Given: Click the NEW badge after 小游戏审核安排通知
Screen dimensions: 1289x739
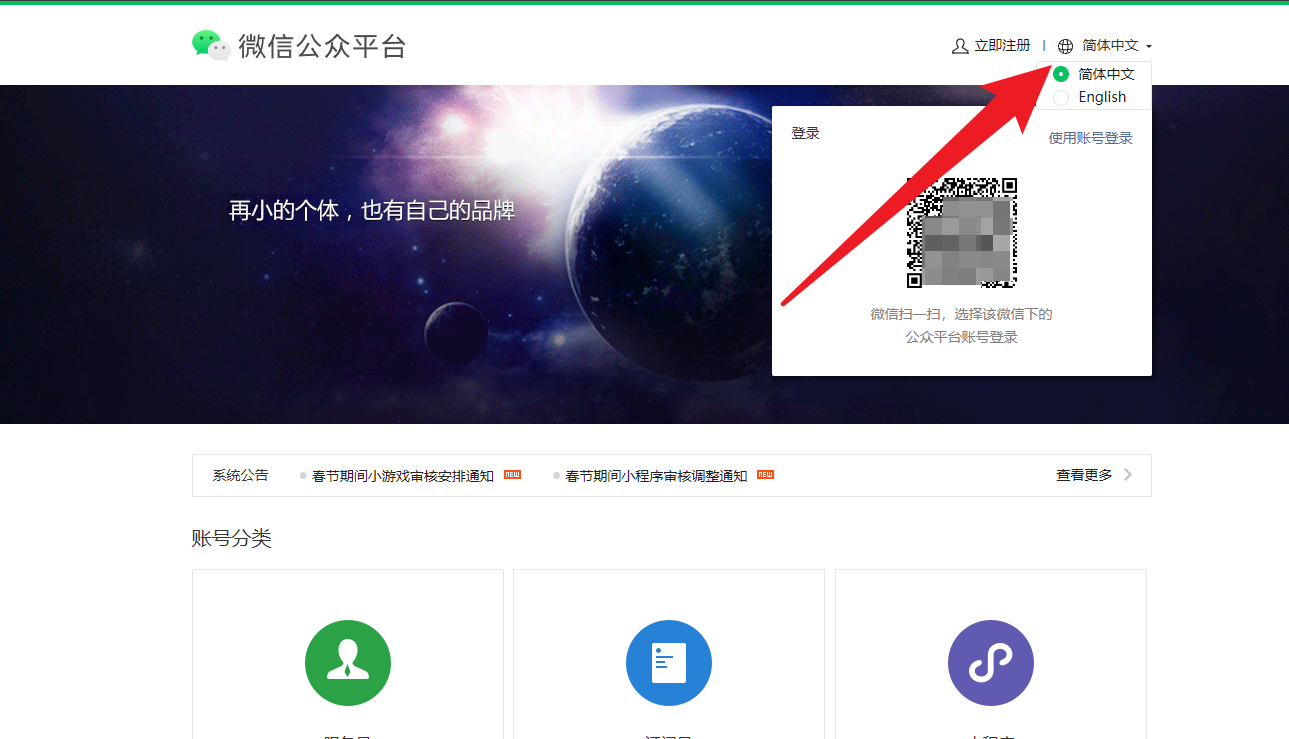Looking at the screenshot, I should point(512,475).
